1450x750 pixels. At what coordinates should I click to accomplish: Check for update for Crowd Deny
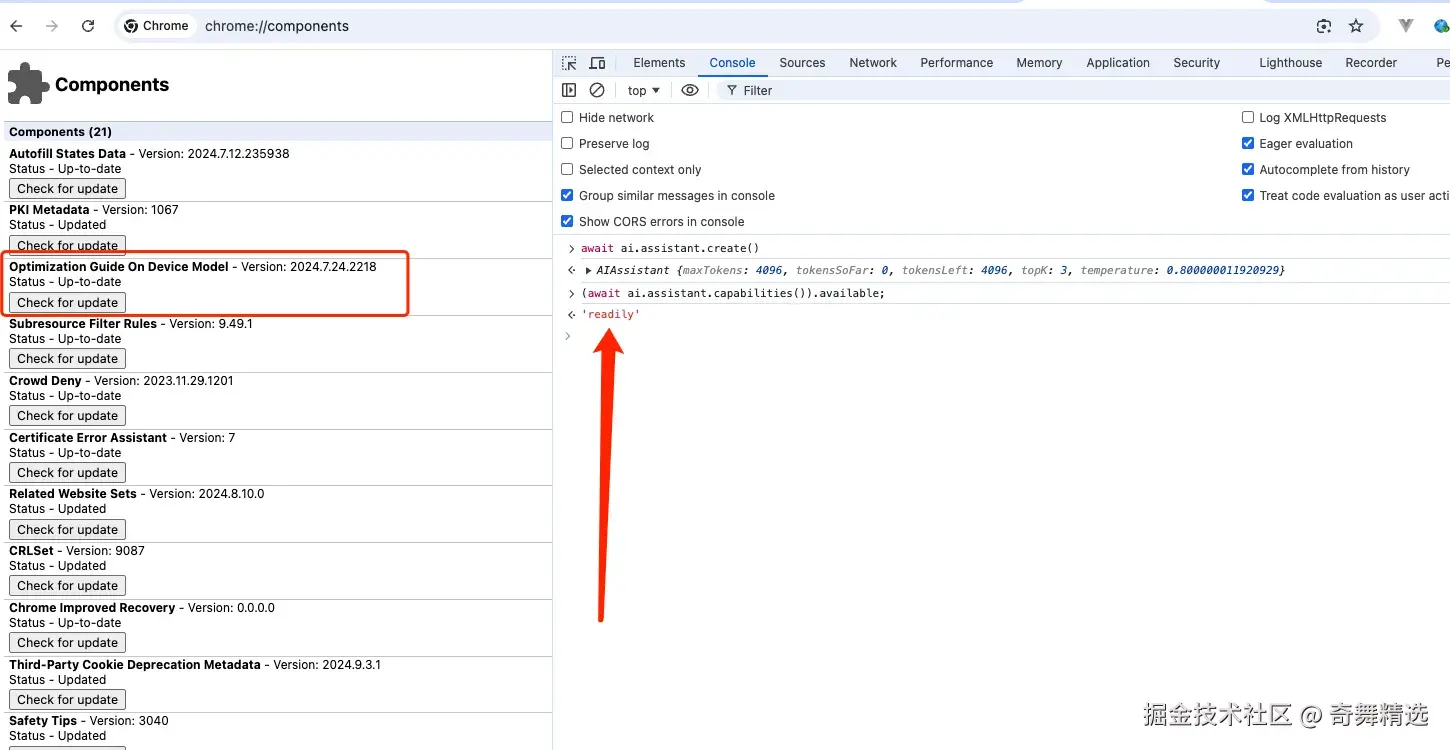[67, 415]
